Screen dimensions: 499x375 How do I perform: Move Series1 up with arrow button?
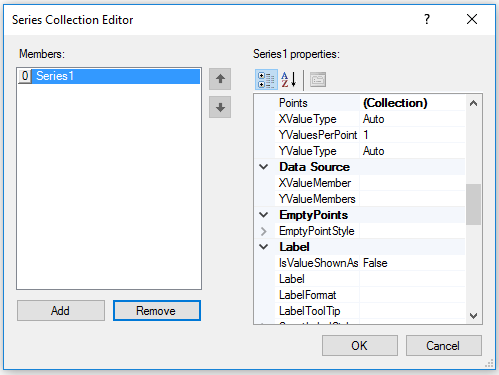(x=220, y=79)
